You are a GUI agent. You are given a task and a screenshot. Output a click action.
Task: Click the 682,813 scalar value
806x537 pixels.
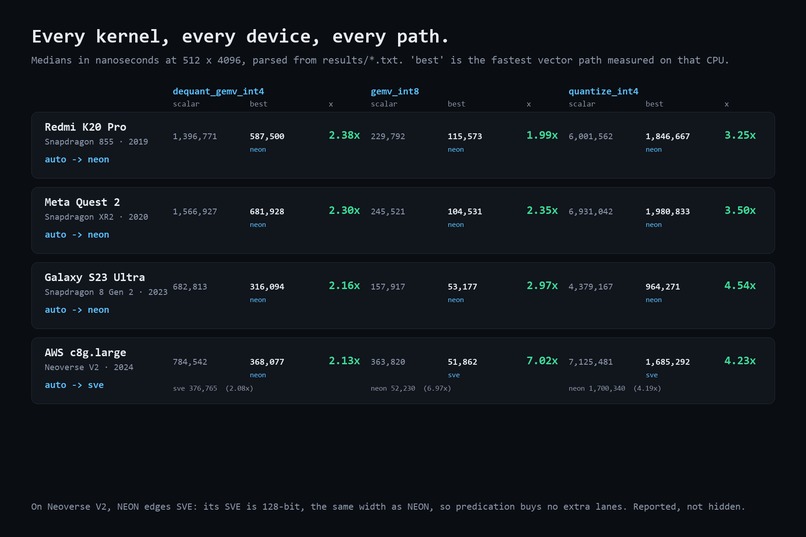190,286
